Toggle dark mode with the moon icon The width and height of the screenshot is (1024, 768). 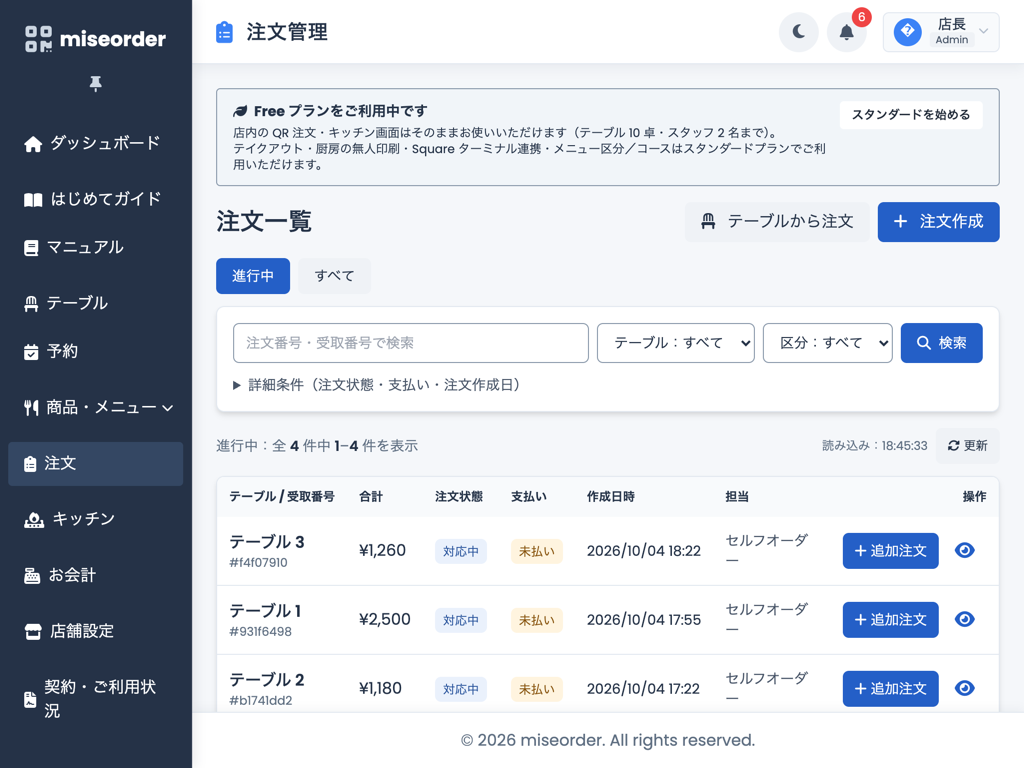798,31
